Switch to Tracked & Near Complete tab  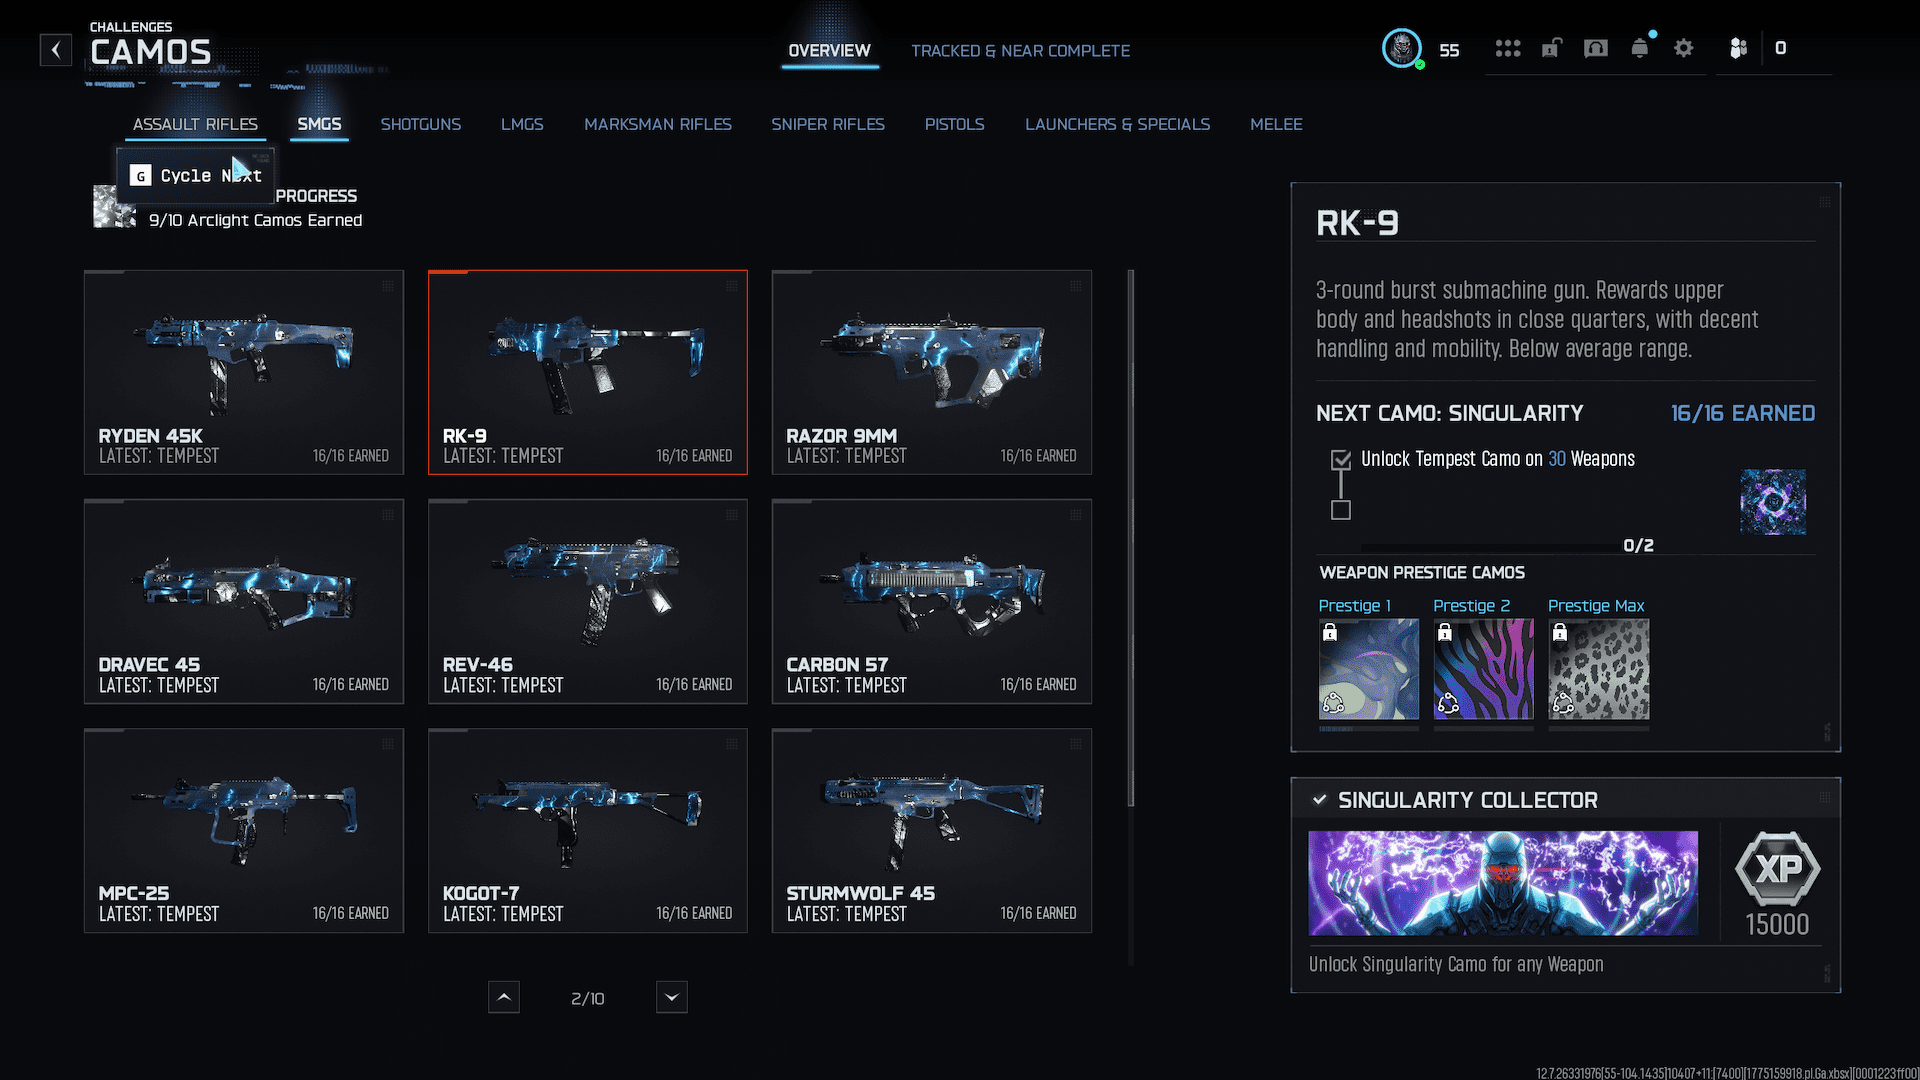1020,51
